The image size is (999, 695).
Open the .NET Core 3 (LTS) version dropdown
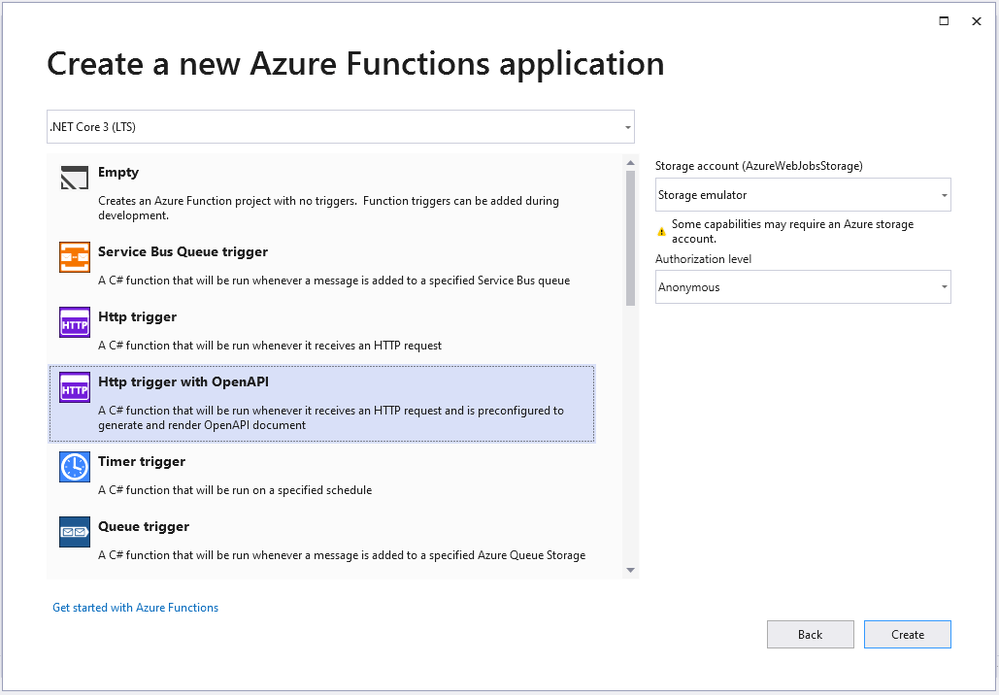point(340,127)
